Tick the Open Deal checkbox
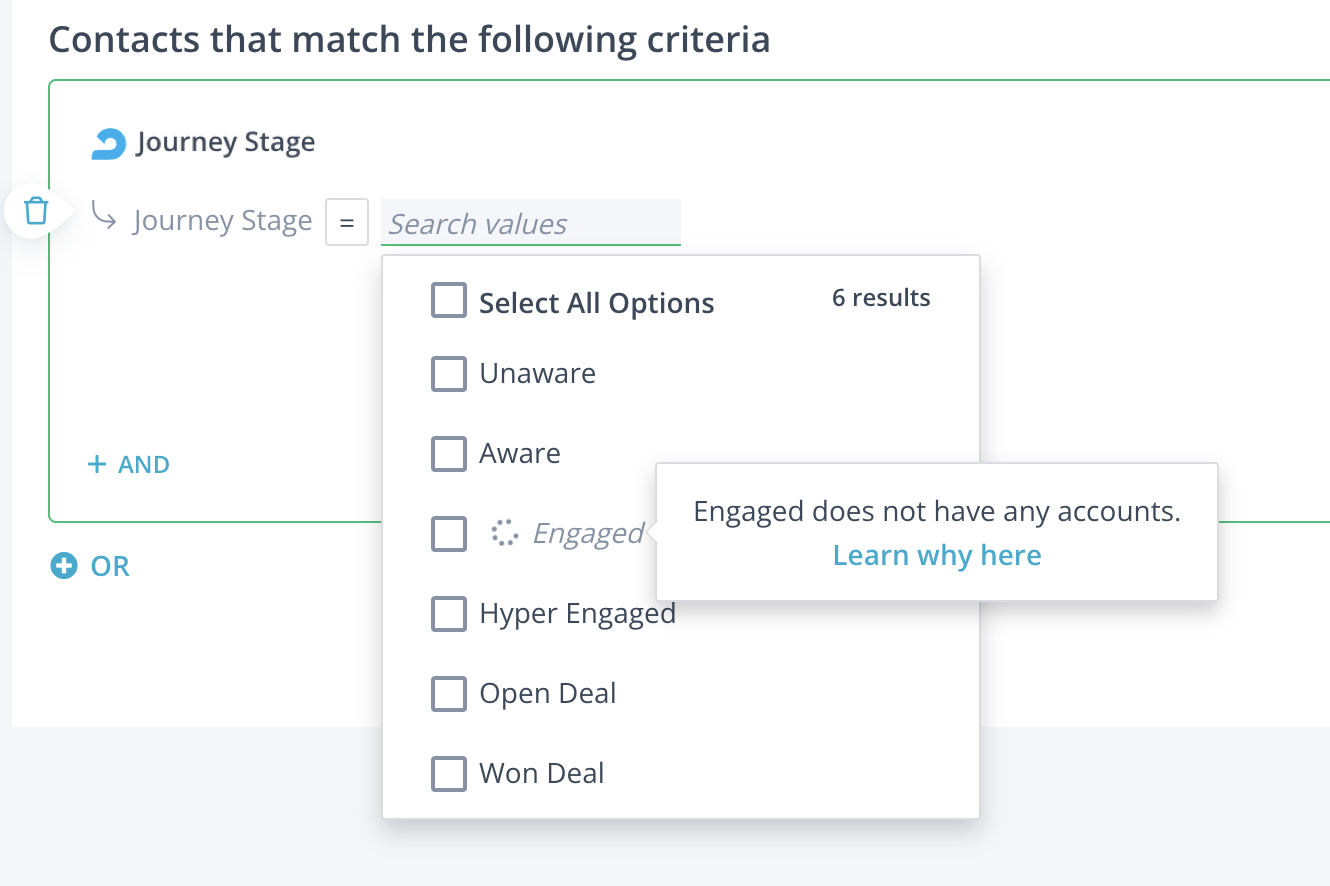The image size is (1330, 886). [x=449, y=694]
